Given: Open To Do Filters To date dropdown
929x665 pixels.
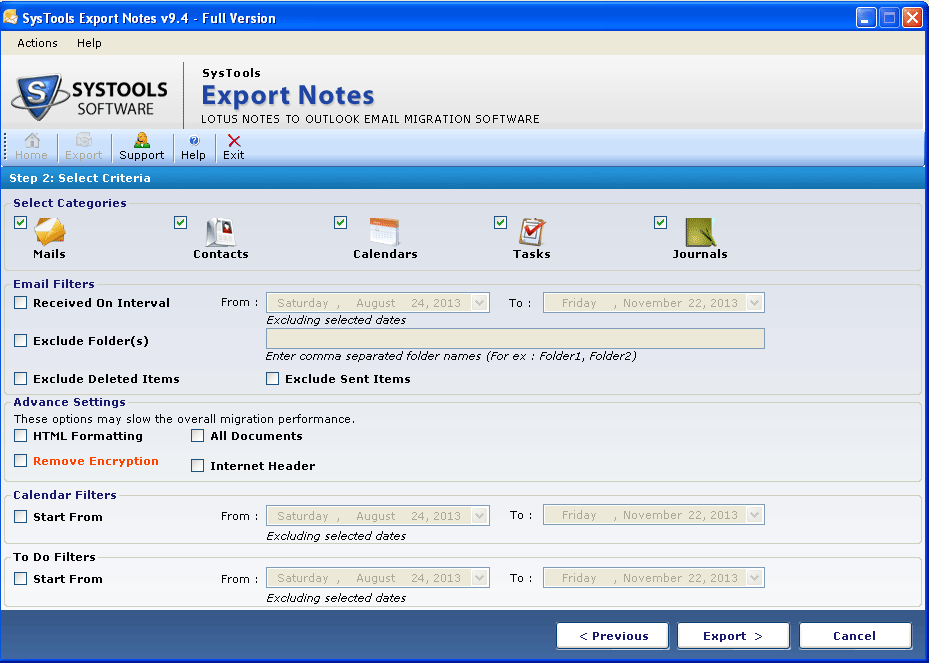Looking at the screenshot, I should click(x=754, y=578).
